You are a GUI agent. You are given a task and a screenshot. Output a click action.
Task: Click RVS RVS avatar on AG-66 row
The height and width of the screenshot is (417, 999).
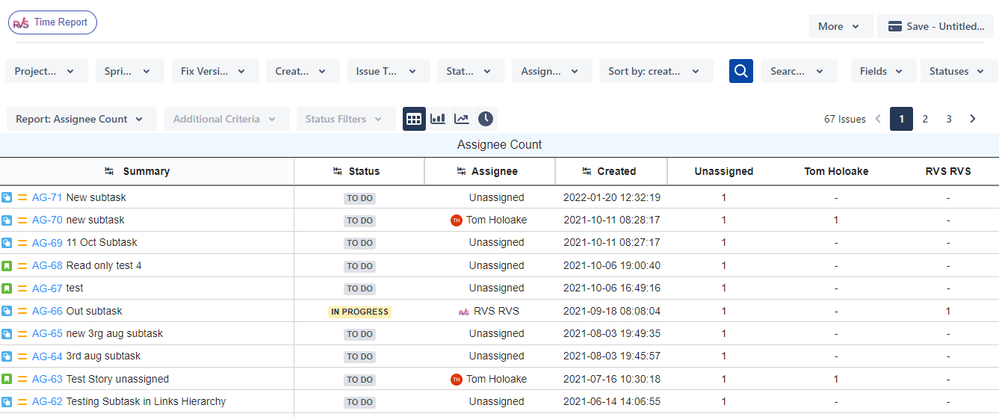point(463,312)
